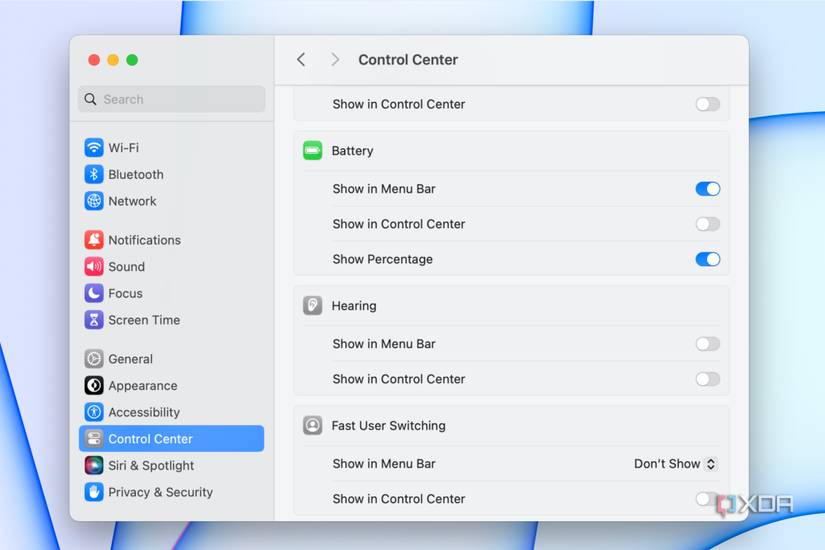Toggle the topmost Show in Control Center switch
Image resolution: width=825 pixels, height=550 pixels.
(x=708, y=104)
